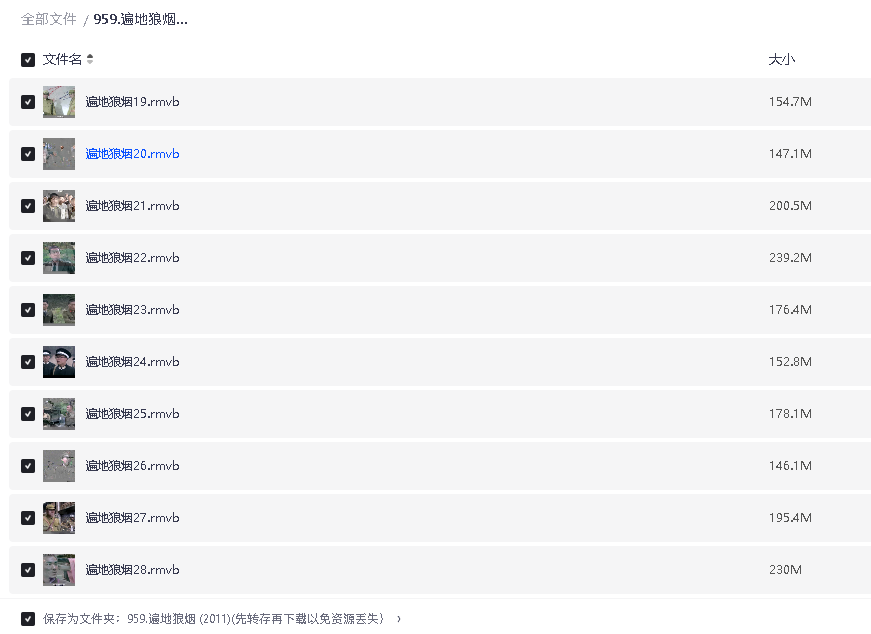Click the 遍地狼烟26.rmvb row size 146.1M
Image resolution: width=871 pixels, height=634 pixels.
(790, 466)
